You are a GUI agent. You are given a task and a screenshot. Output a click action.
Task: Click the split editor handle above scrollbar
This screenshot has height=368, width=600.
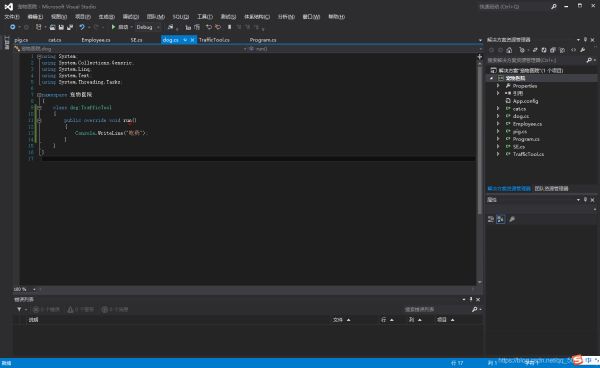(480, 57)
